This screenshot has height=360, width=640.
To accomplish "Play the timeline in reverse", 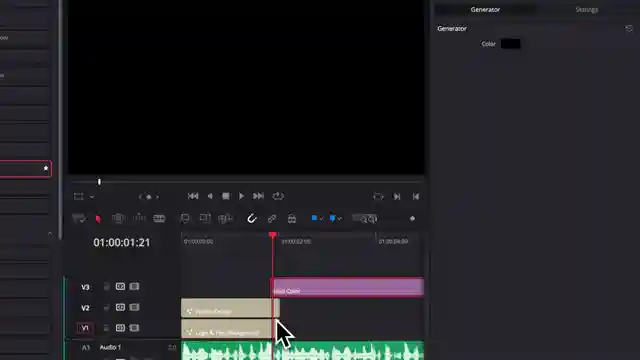I will (210, 196).
